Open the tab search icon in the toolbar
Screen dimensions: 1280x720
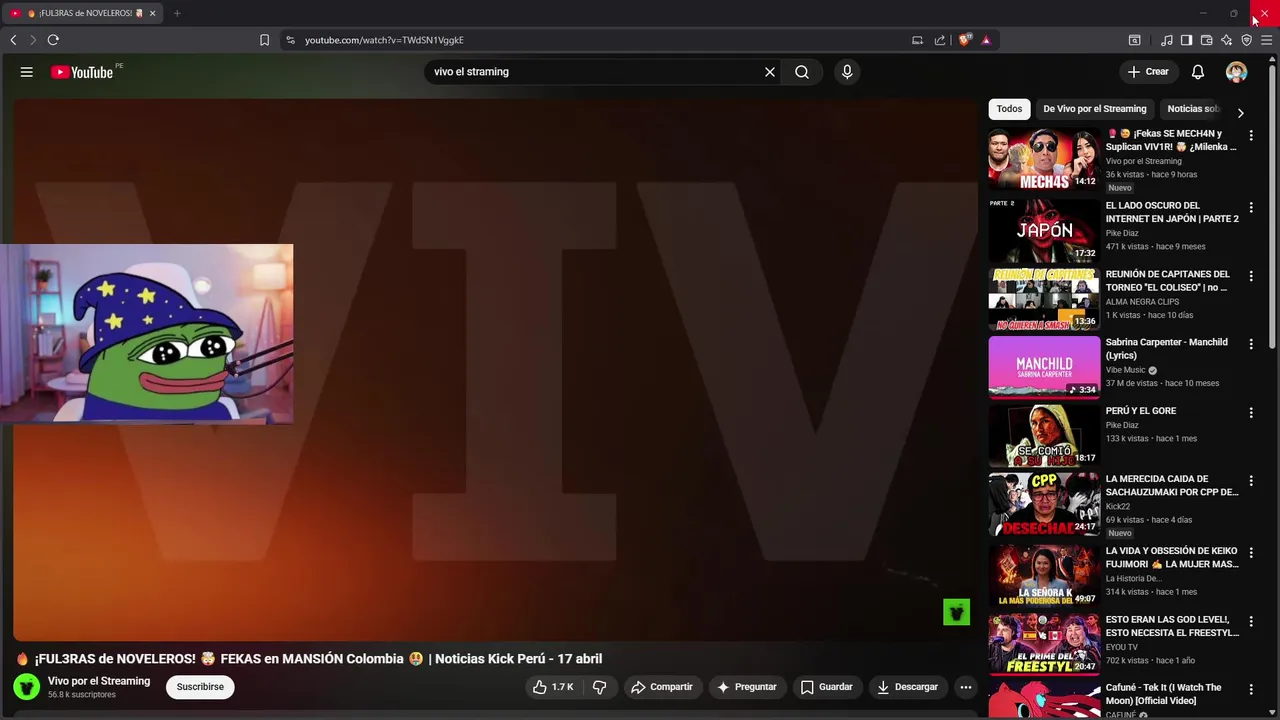click(1134, 40)
